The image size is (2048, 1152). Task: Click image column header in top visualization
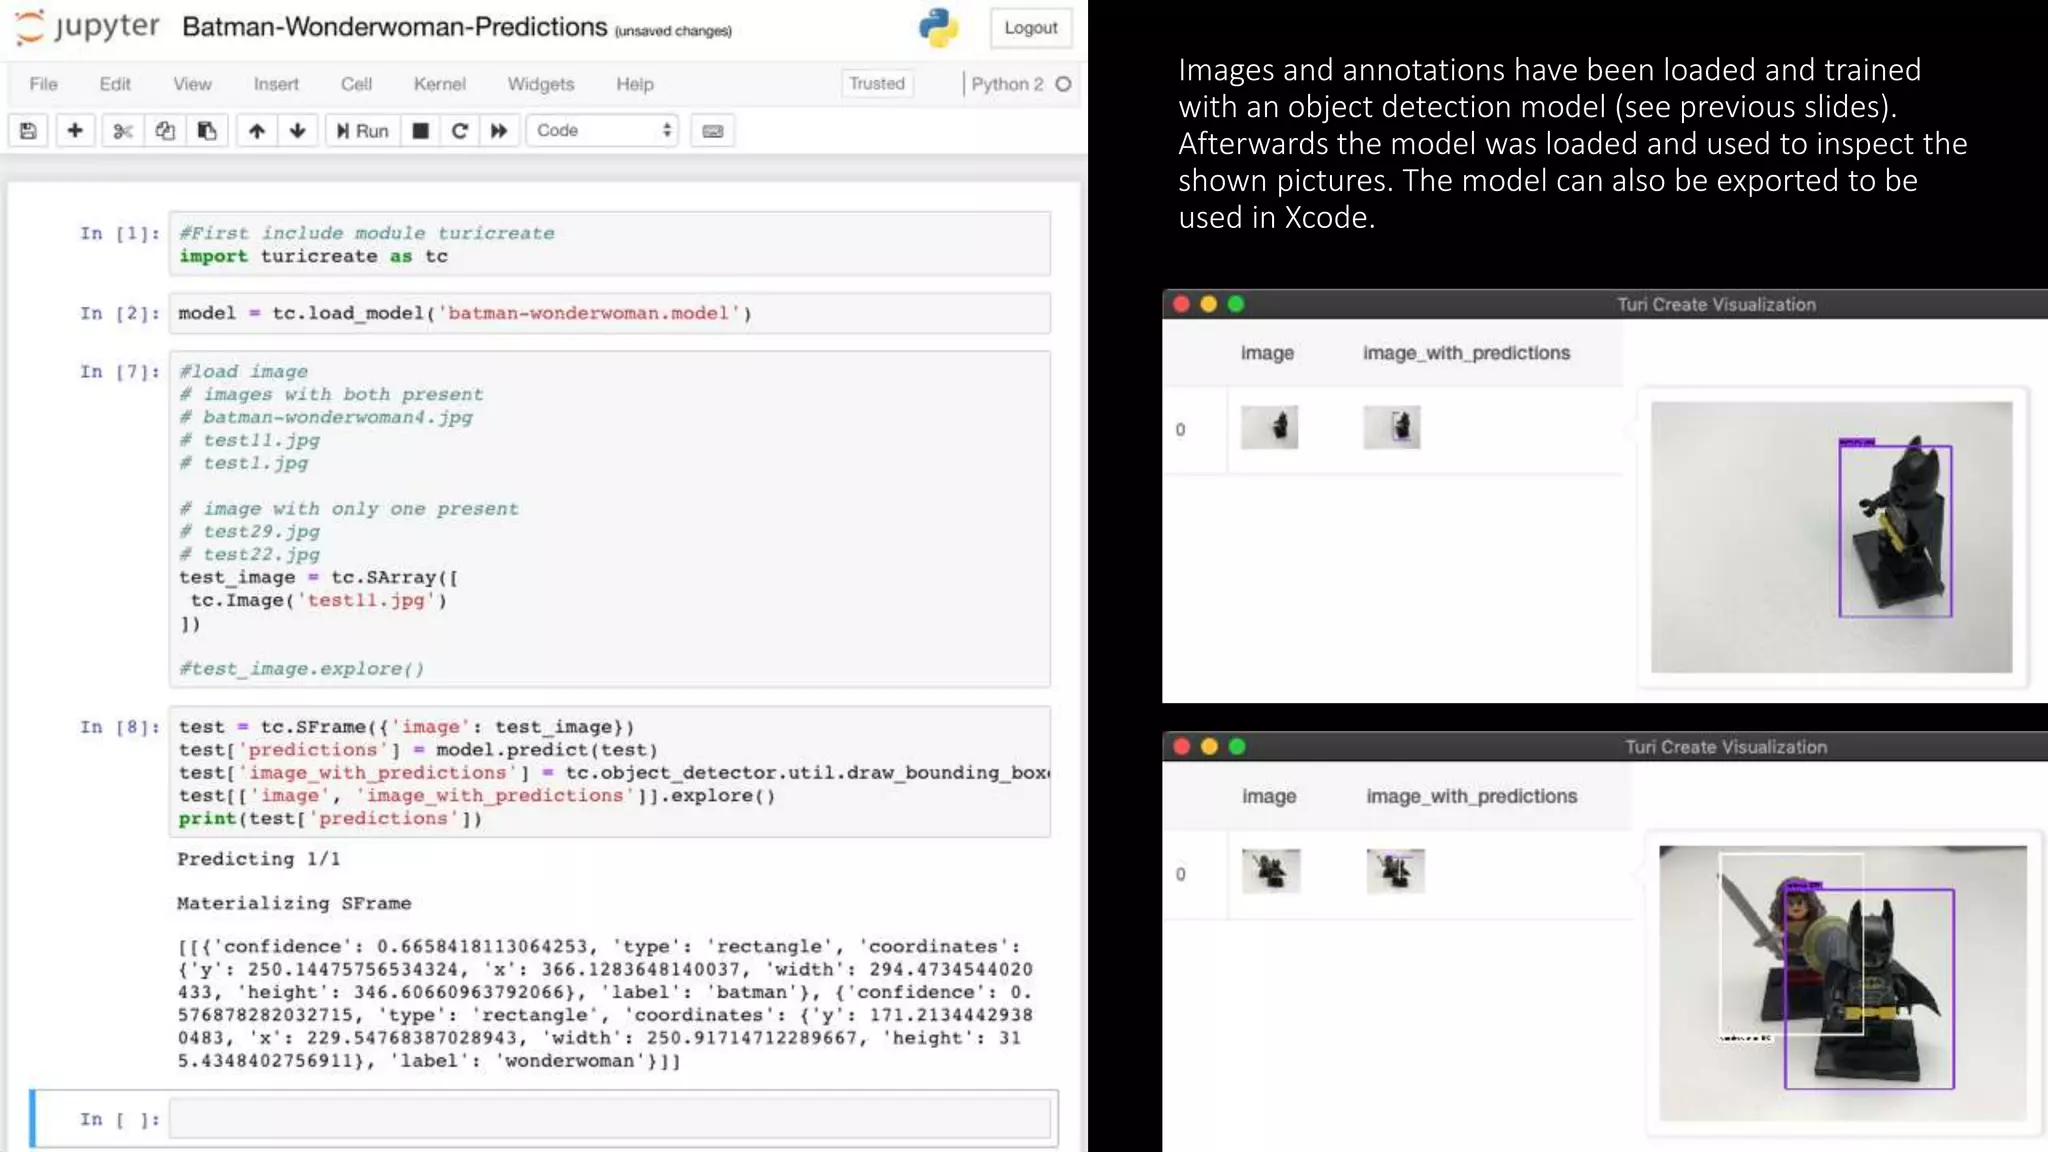click(x=1267, y=353)
